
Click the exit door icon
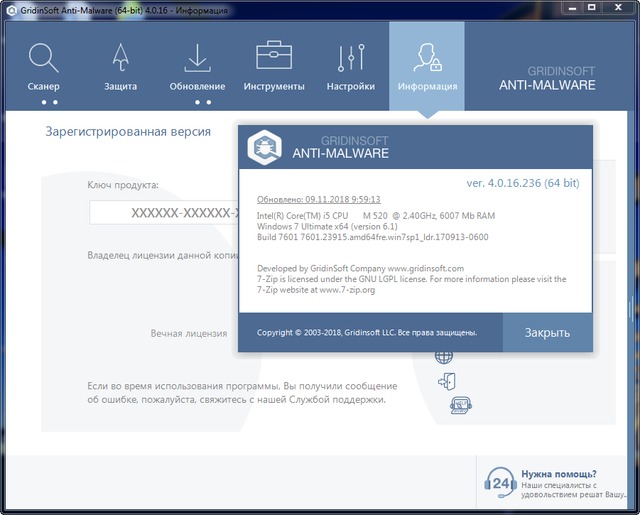446,381
